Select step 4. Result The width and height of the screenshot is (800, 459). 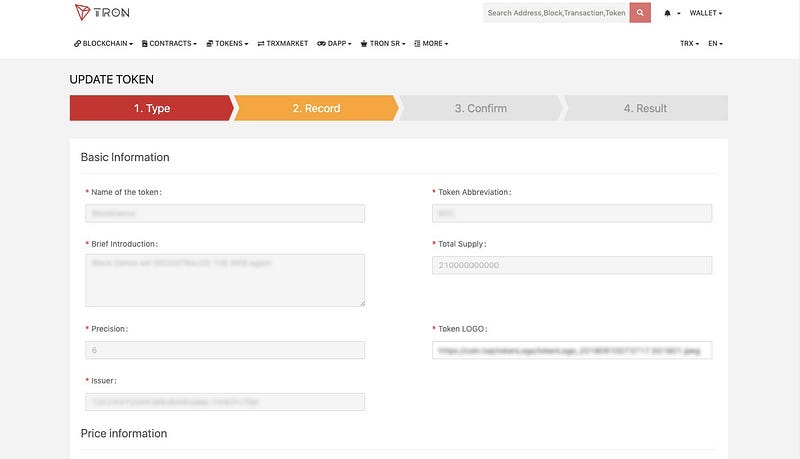tap(645, 108)
